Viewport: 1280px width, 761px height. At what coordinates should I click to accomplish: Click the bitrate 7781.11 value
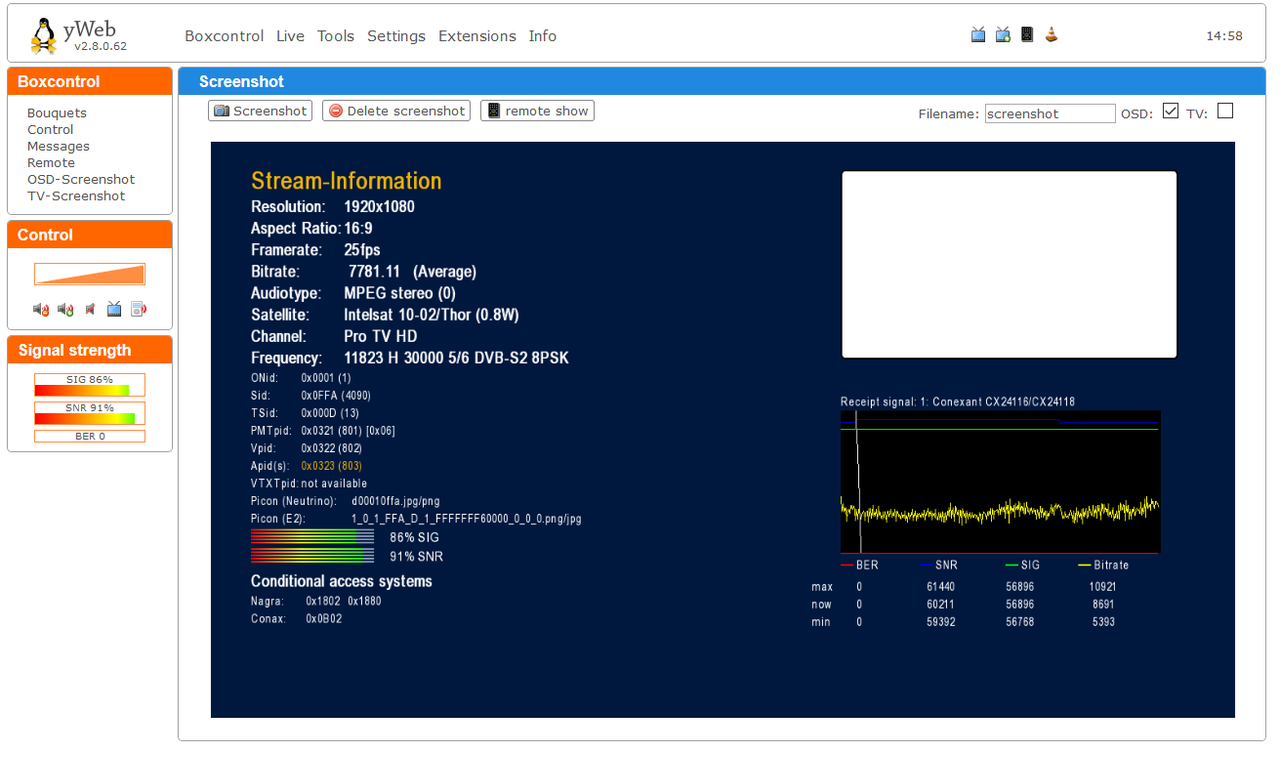(x=374, y=272)
